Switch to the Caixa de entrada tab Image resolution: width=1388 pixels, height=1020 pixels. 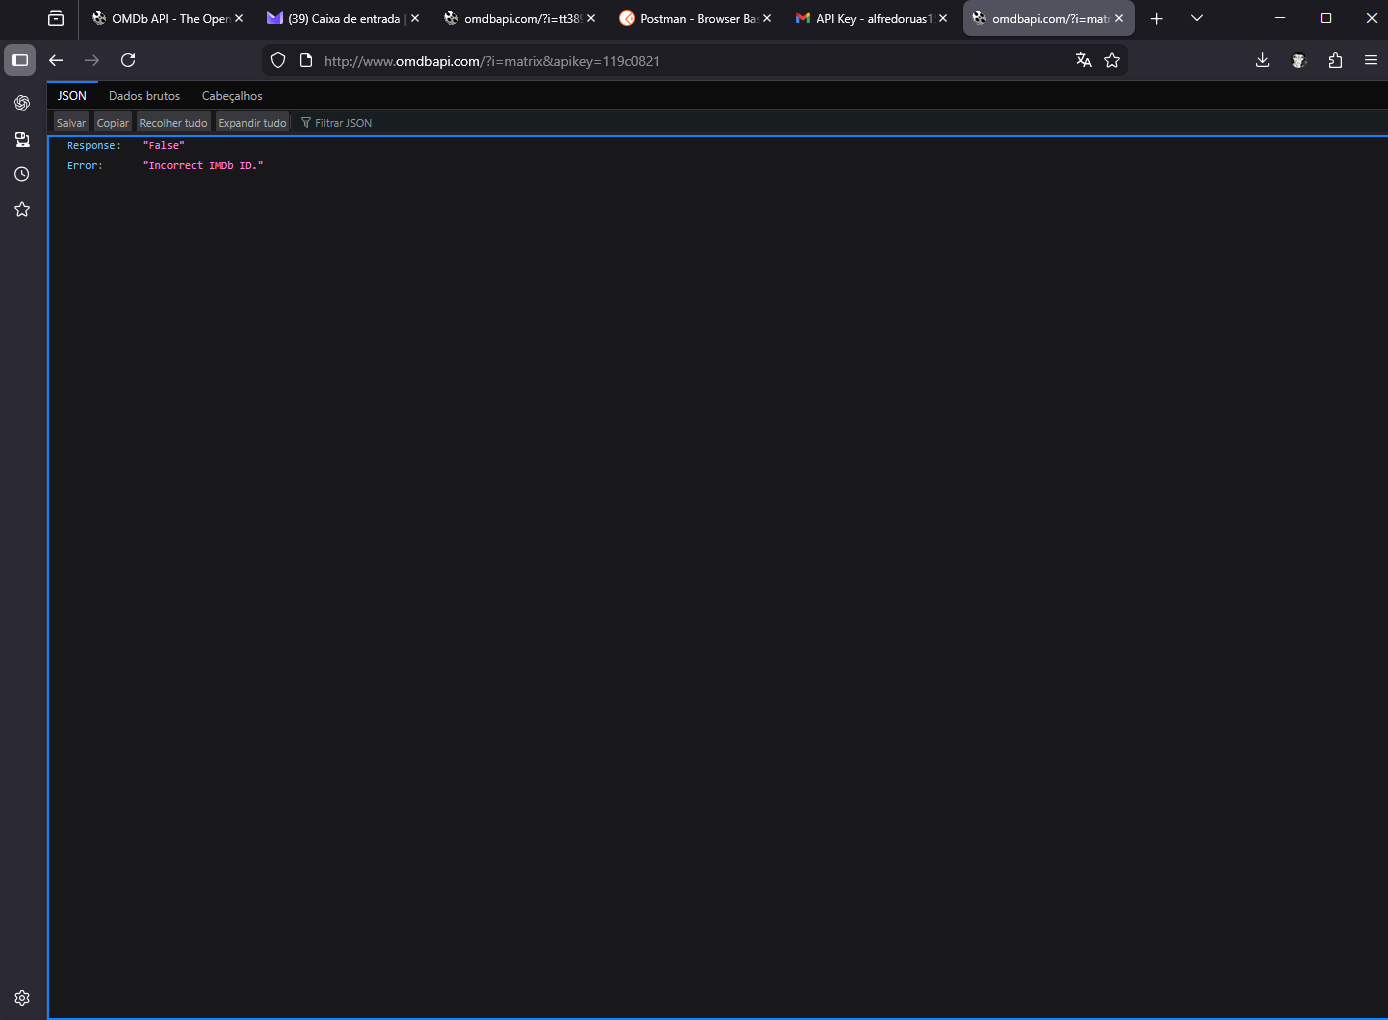pyautogui.click(x=342, y=18)
